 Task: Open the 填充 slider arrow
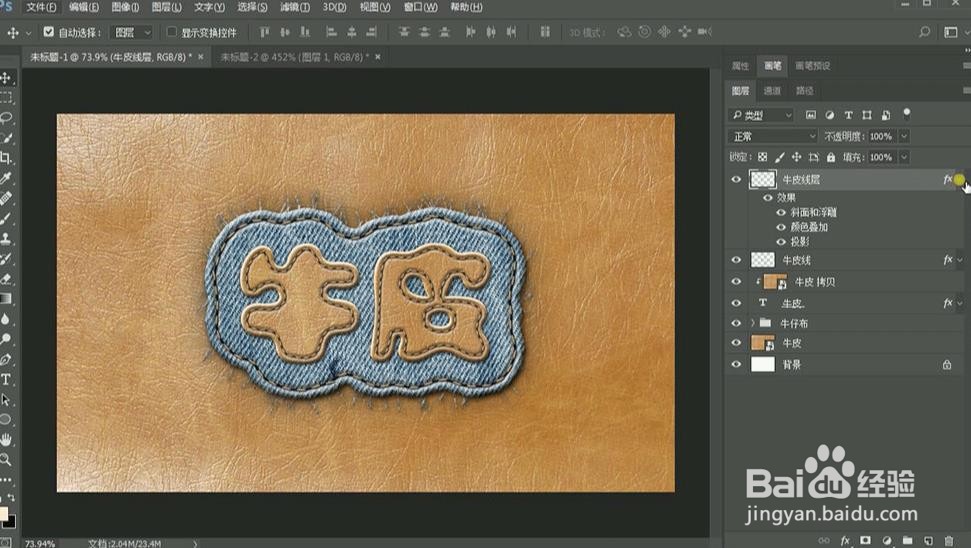click(904, 157)
